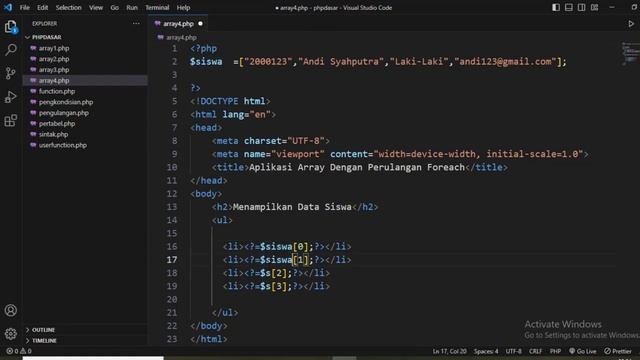Open sintak.php in explorer

[53, 134]
